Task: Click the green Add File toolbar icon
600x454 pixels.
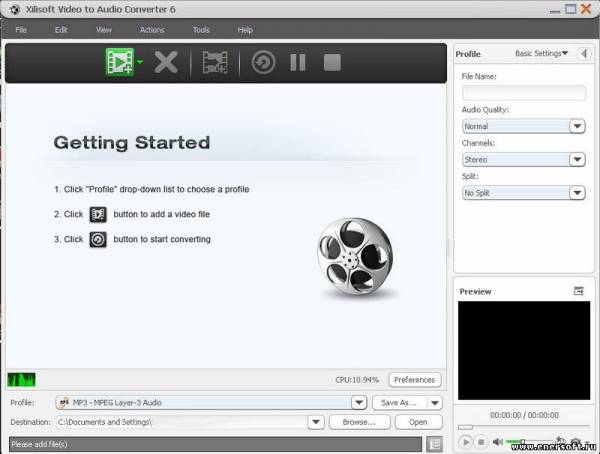Action: [x=120, y=62]
